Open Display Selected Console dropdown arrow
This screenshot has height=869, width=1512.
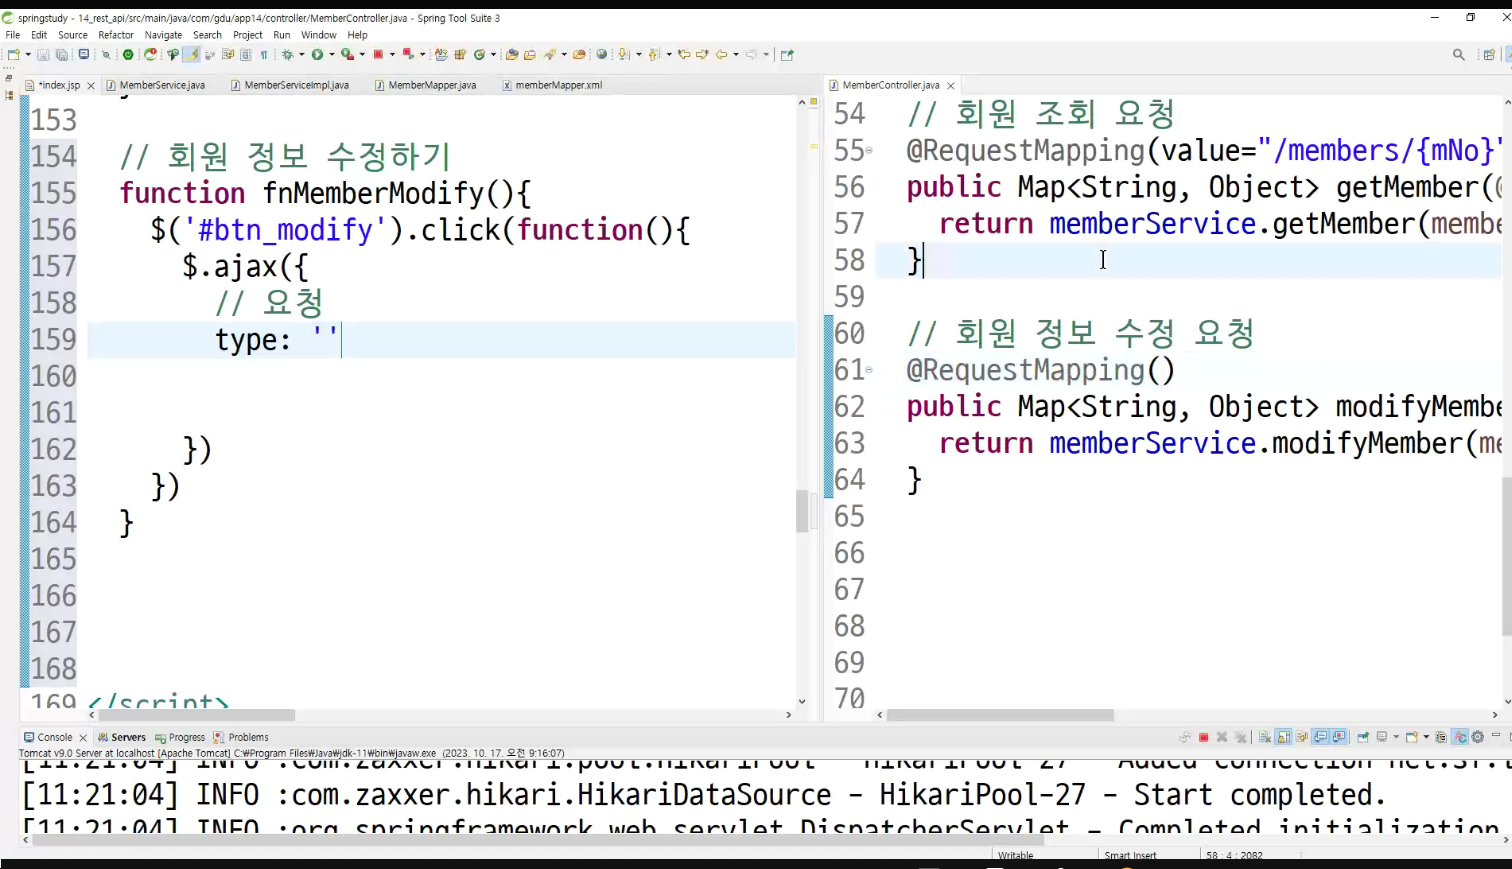[1396, 737]
